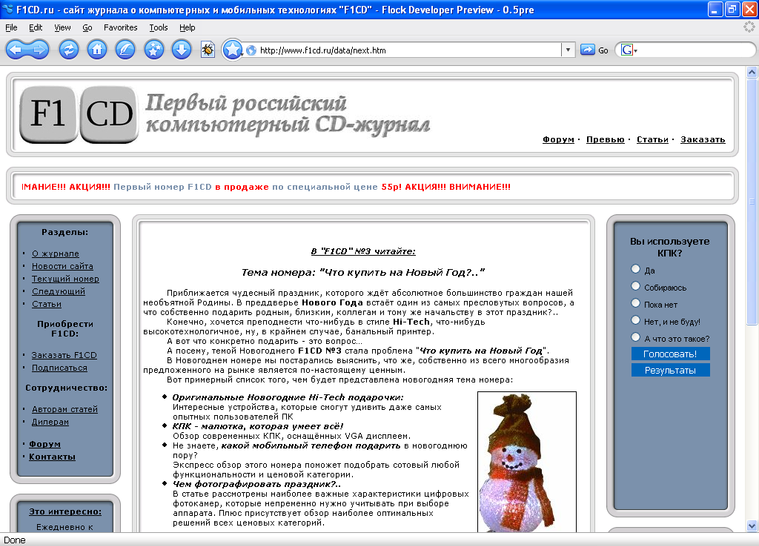Click the Flock icon in title bar
Viewport: 759px width, 546px height.
(8, 10)
